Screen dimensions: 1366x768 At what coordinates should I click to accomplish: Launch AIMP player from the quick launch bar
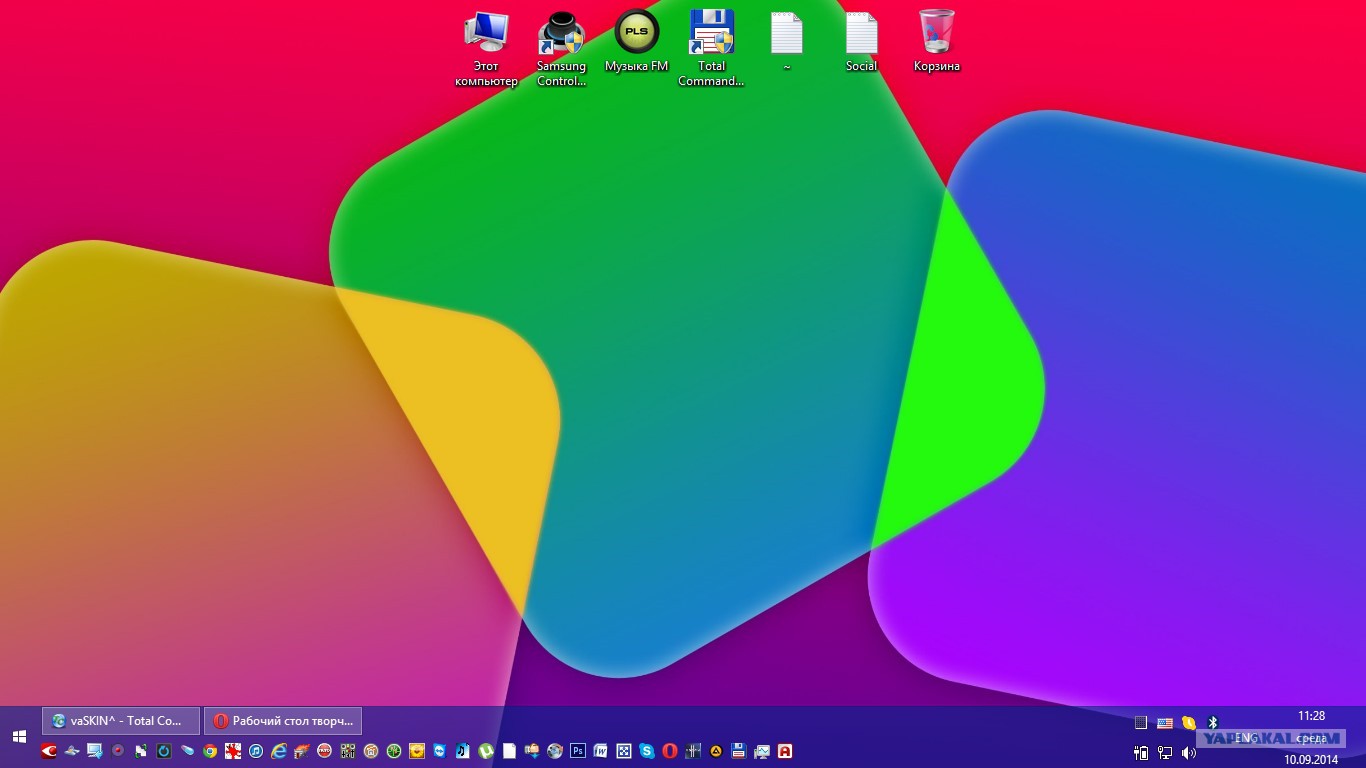click(716, 750)
